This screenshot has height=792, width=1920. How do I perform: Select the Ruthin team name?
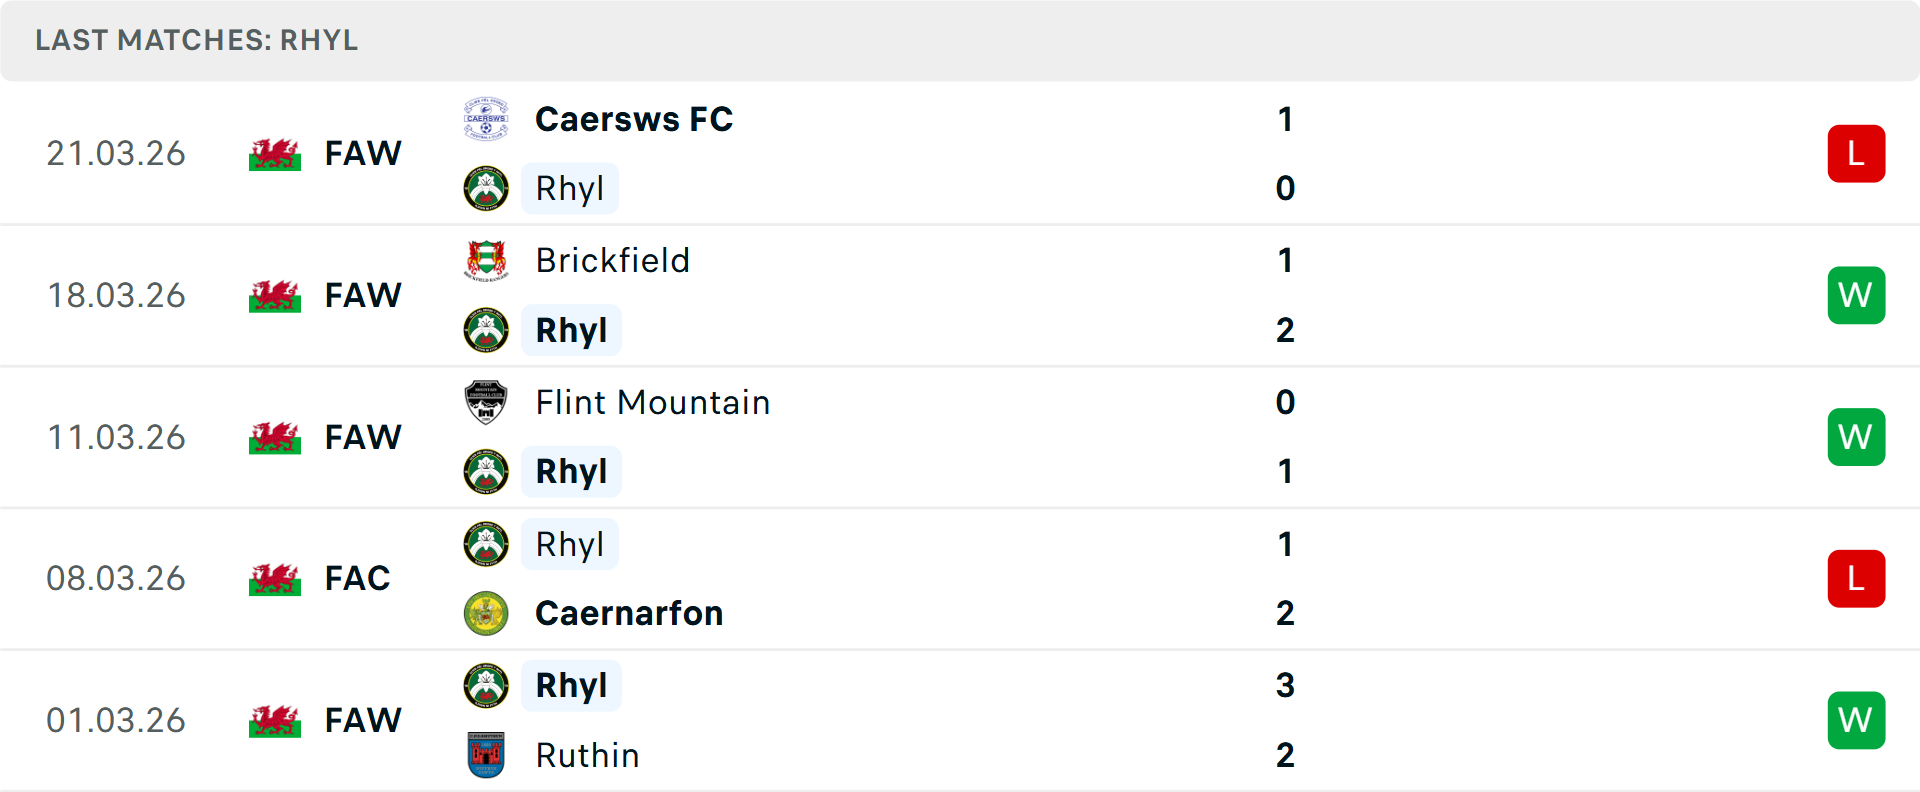click(587, 755)
